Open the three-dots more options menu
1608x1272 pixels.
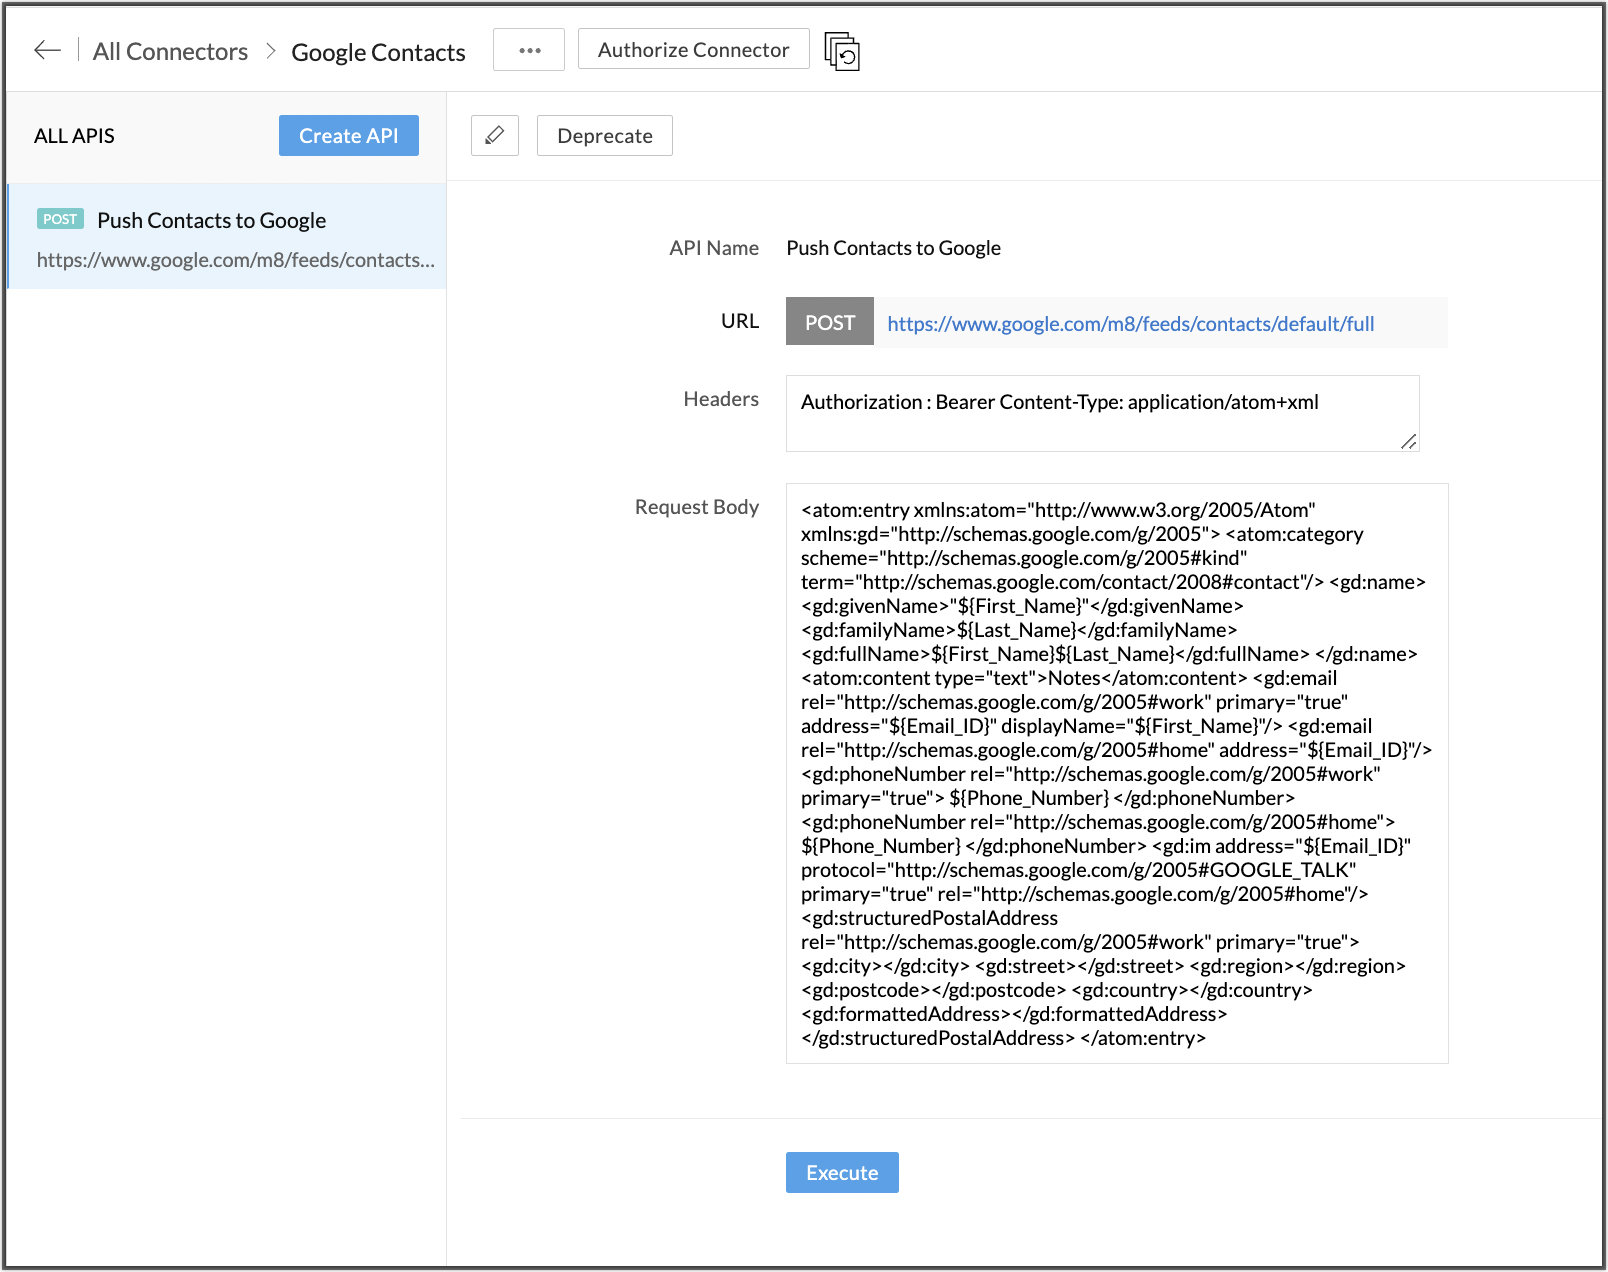529,50
